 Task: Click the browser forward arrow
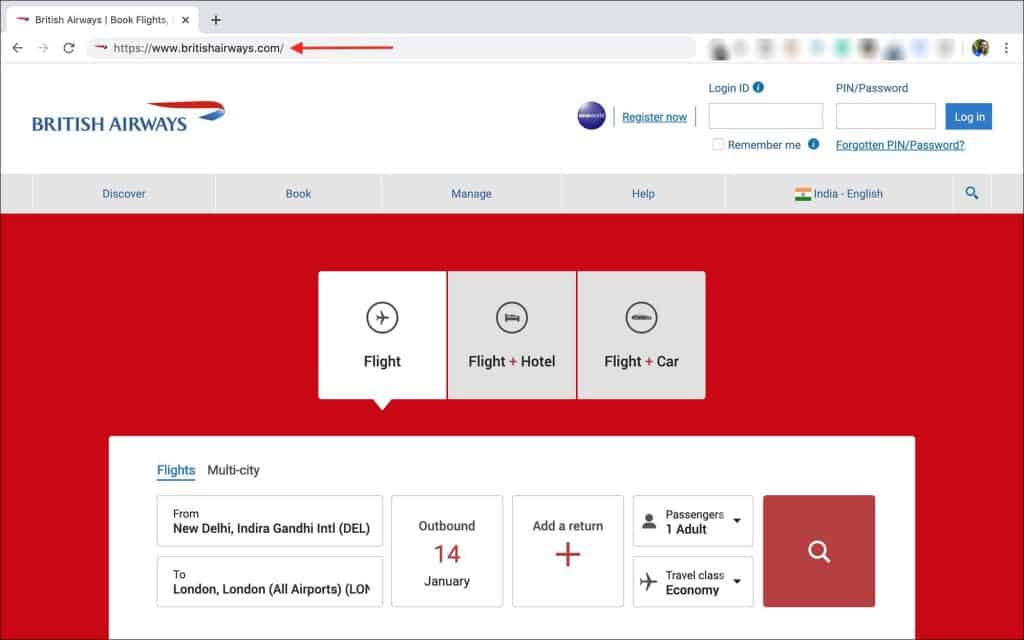tap(43, 48)
